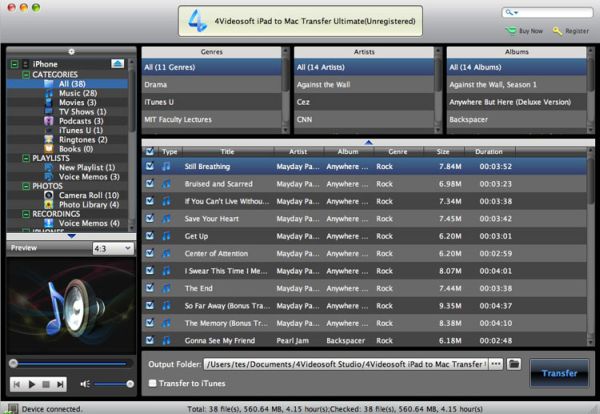Collapse the CATEGORIES tree node

(26, 74)
